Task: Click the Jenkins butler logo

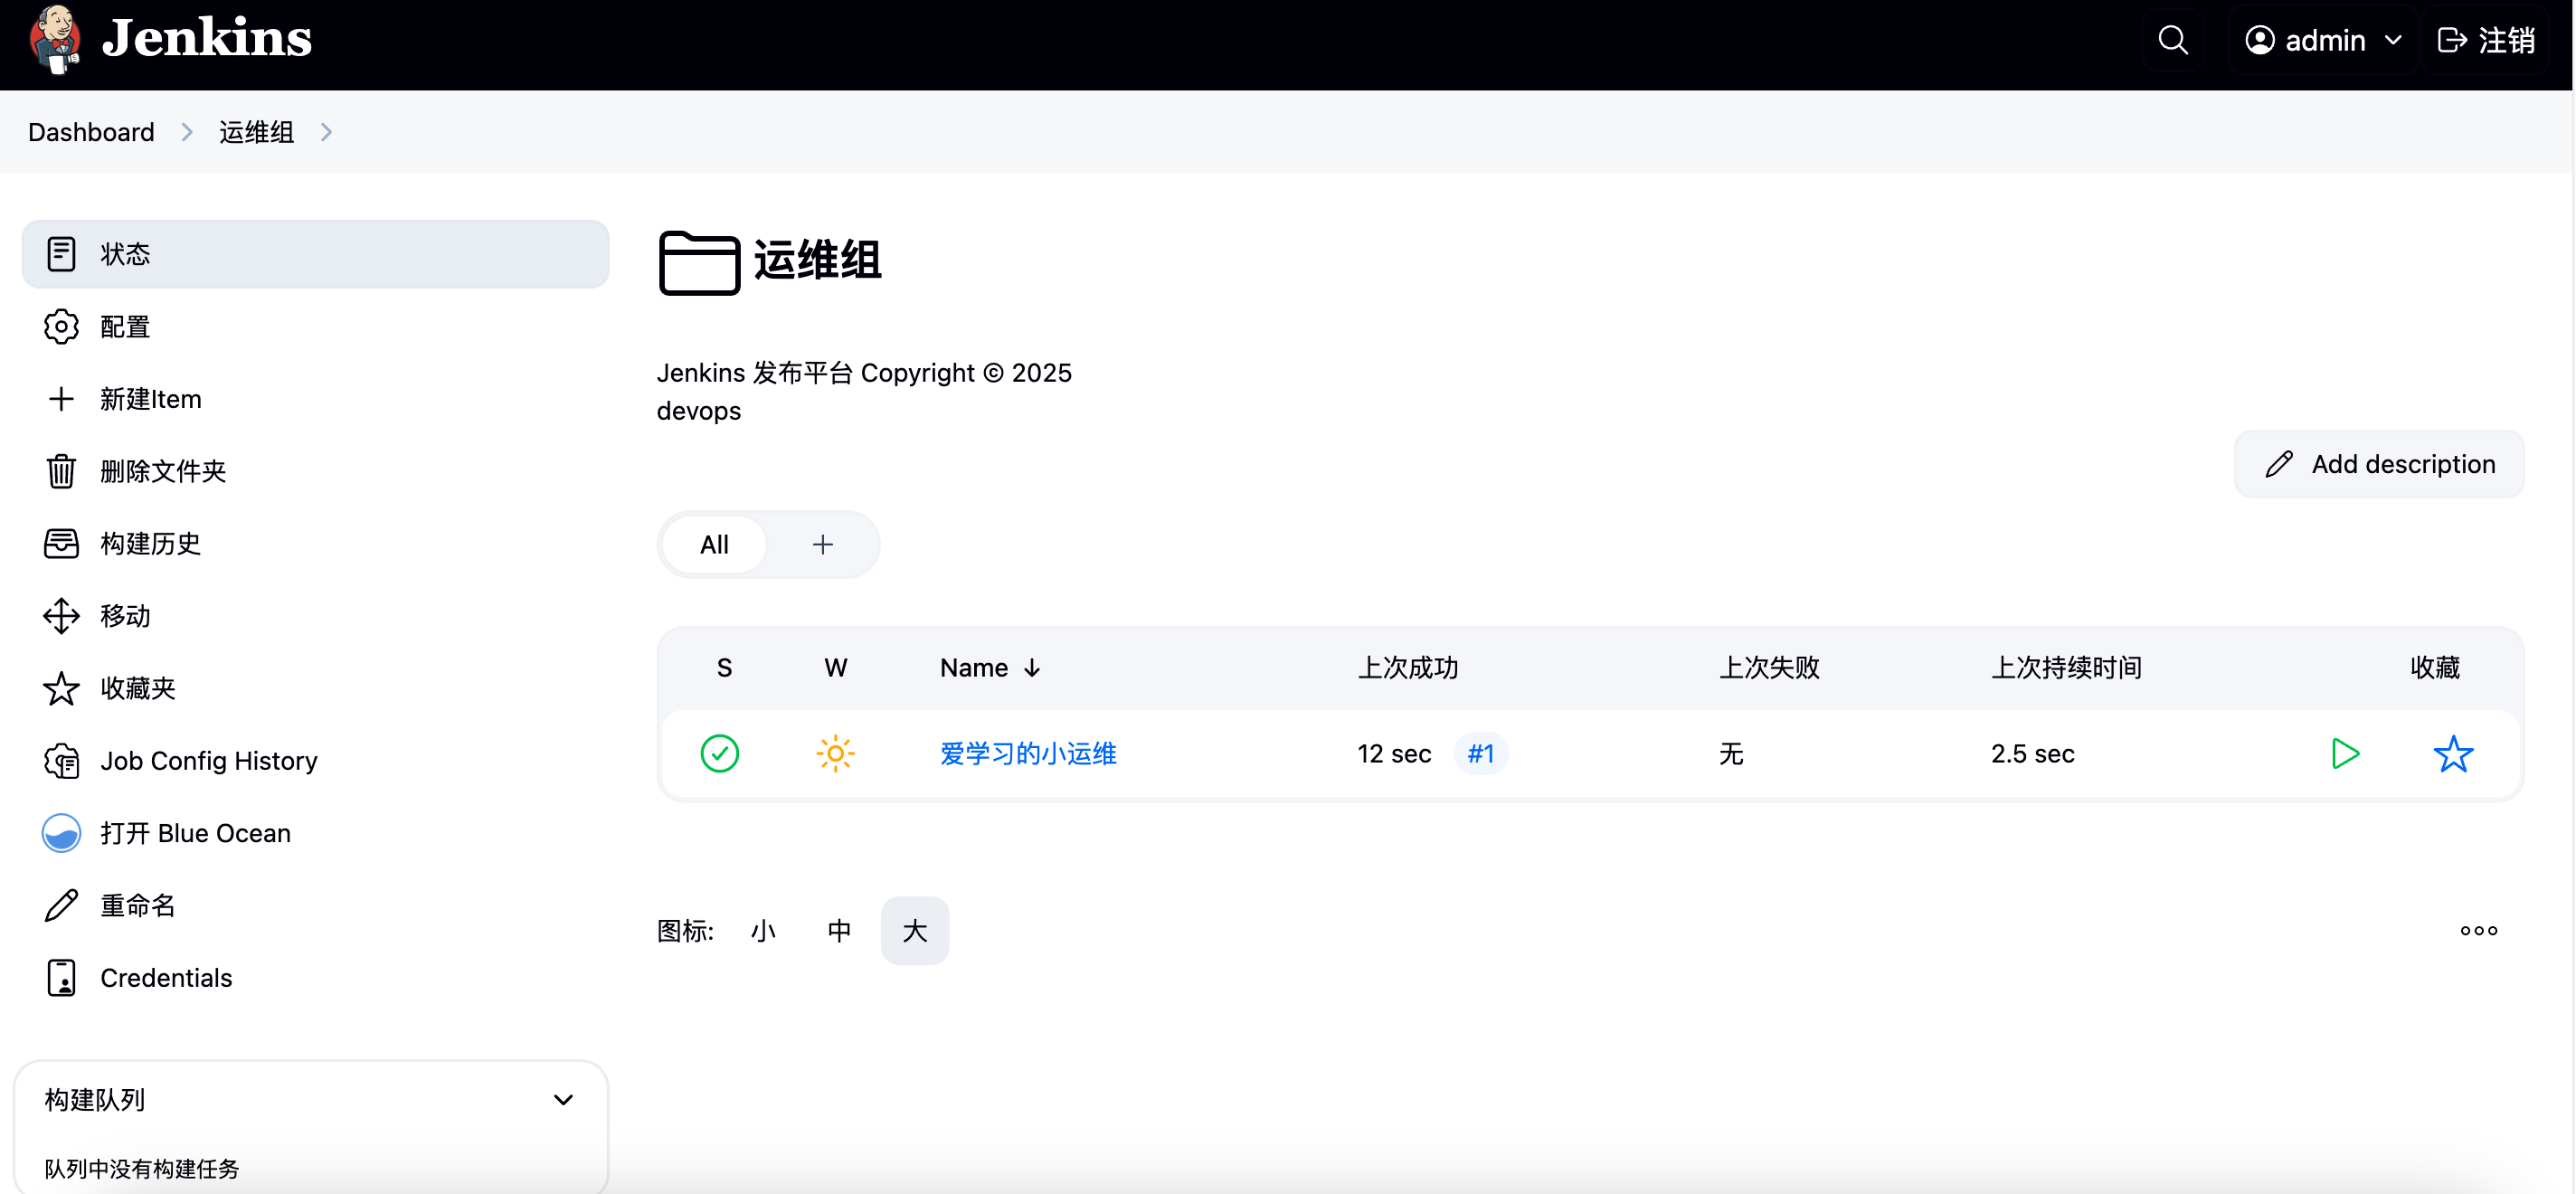Action: [x=55, y=40]
